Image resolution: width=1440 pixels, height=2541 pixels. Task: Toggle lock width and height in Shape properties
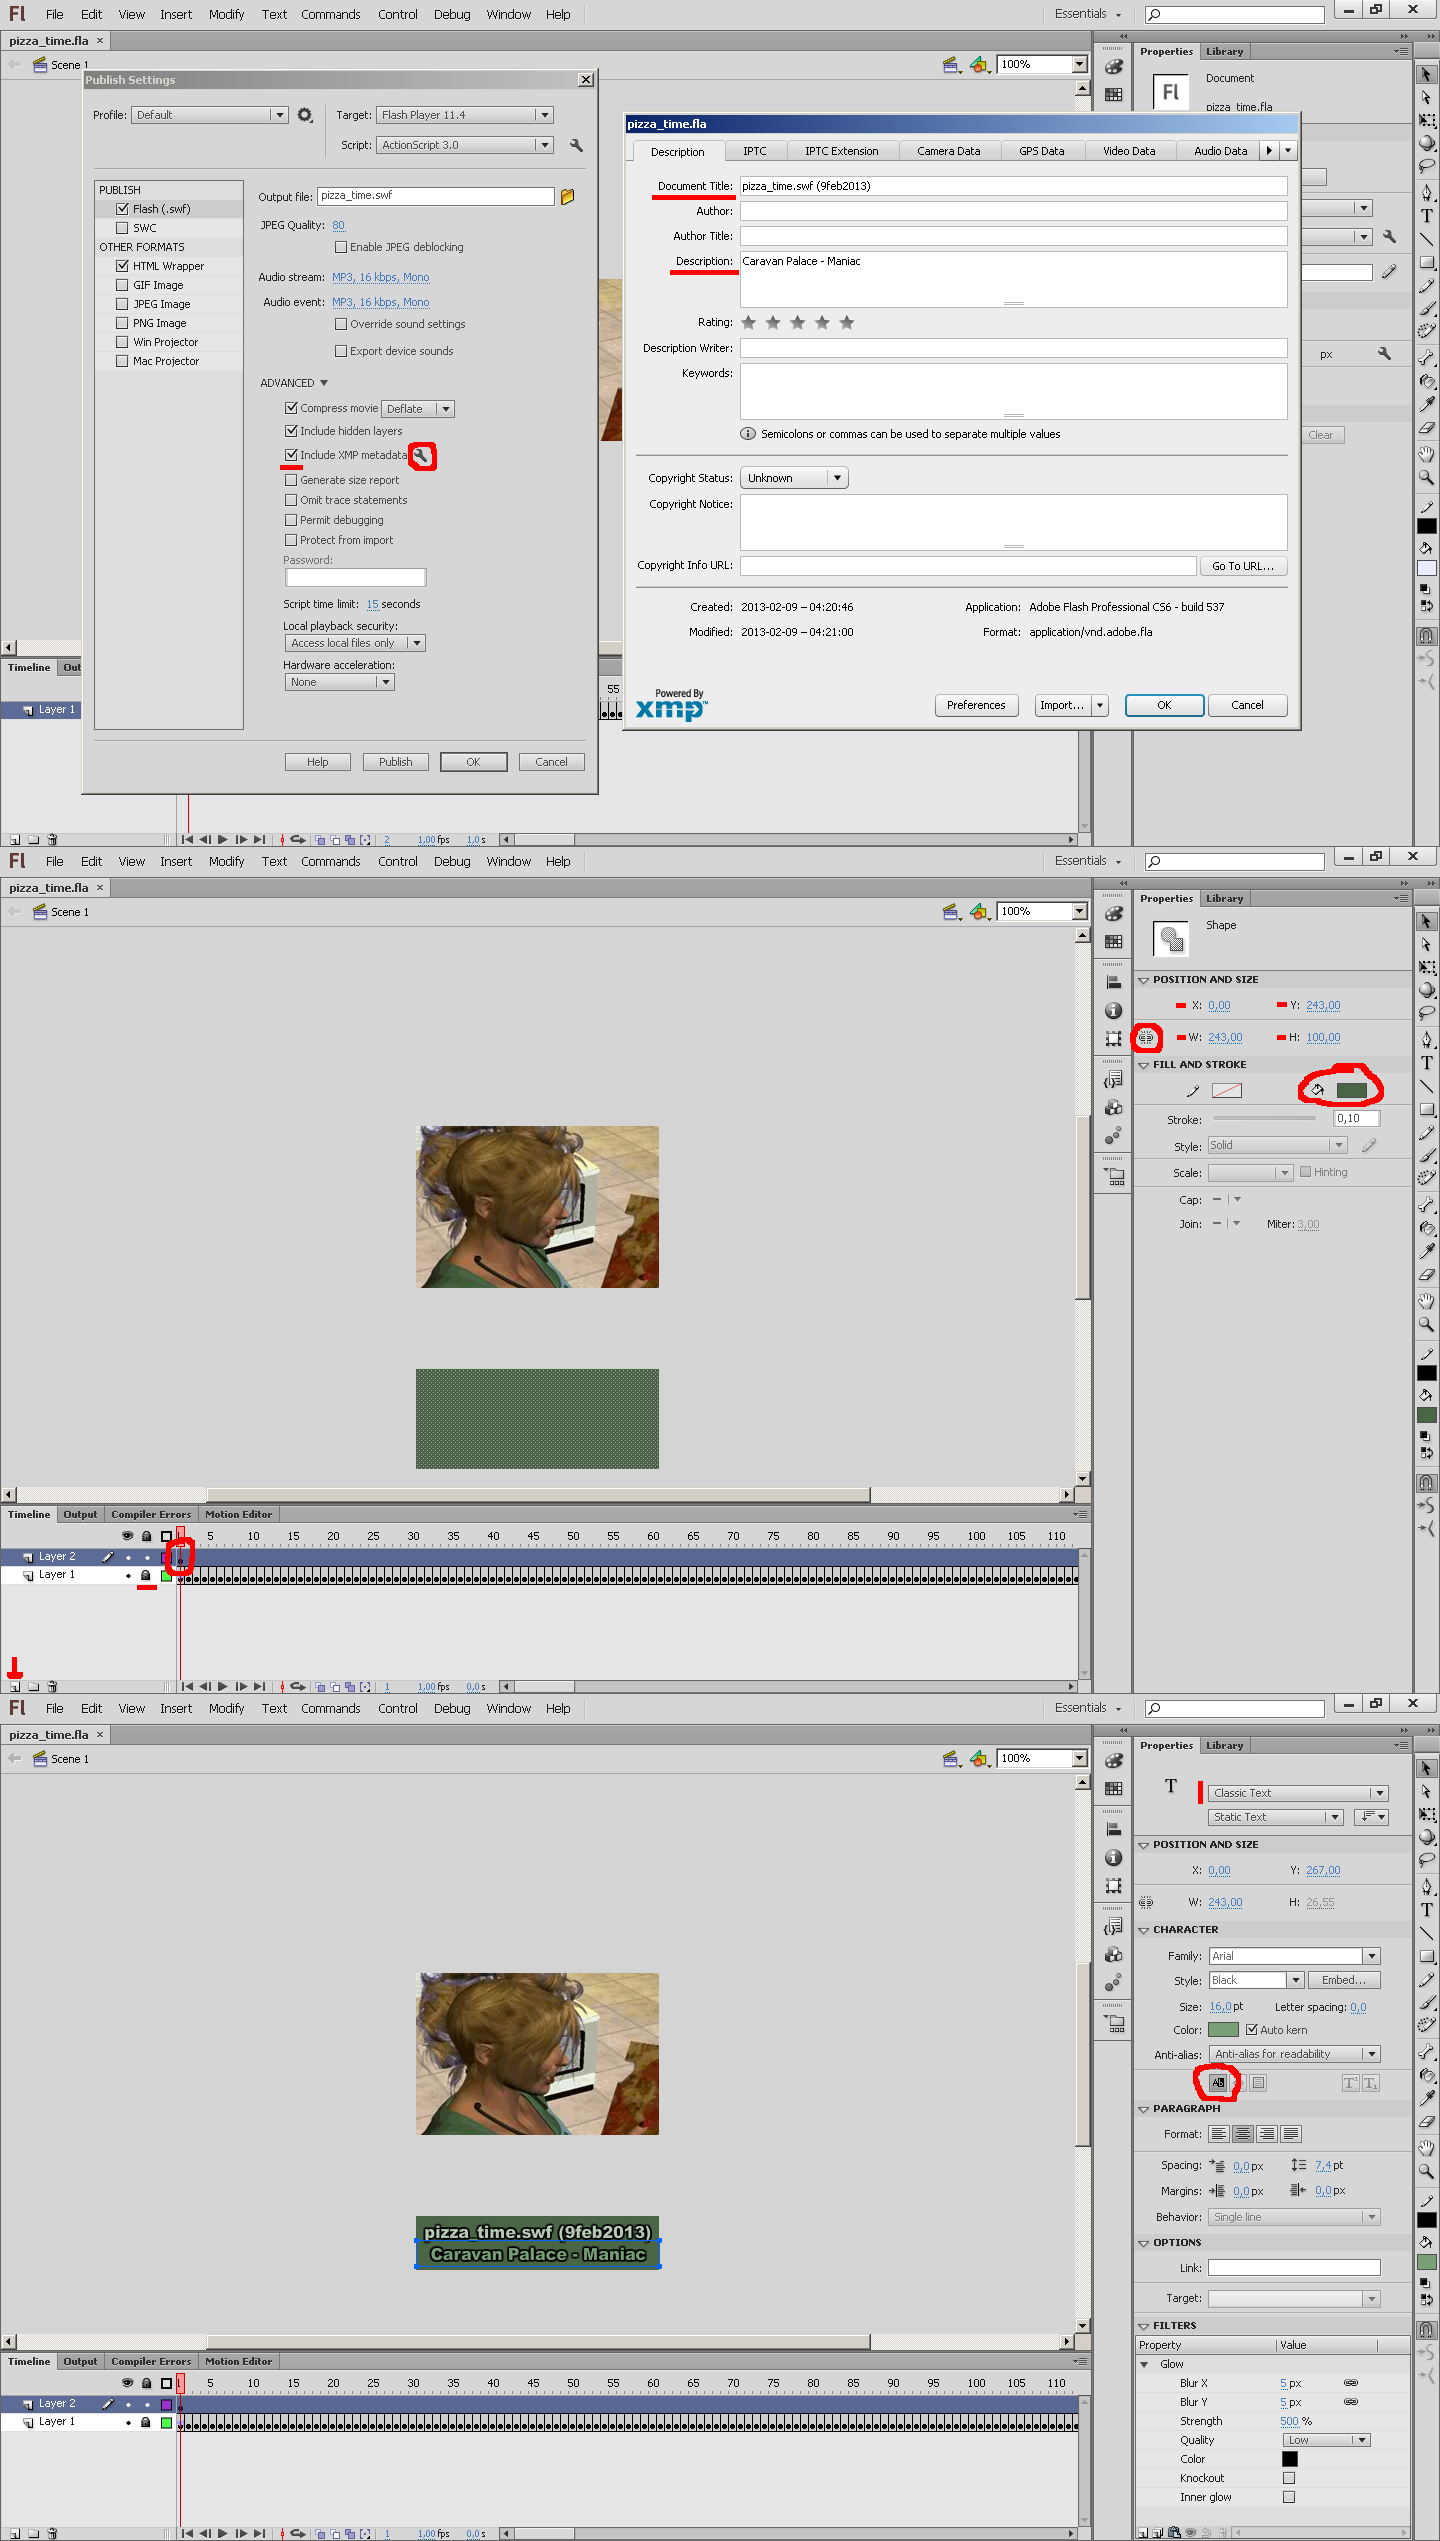pos(1146,1038)
